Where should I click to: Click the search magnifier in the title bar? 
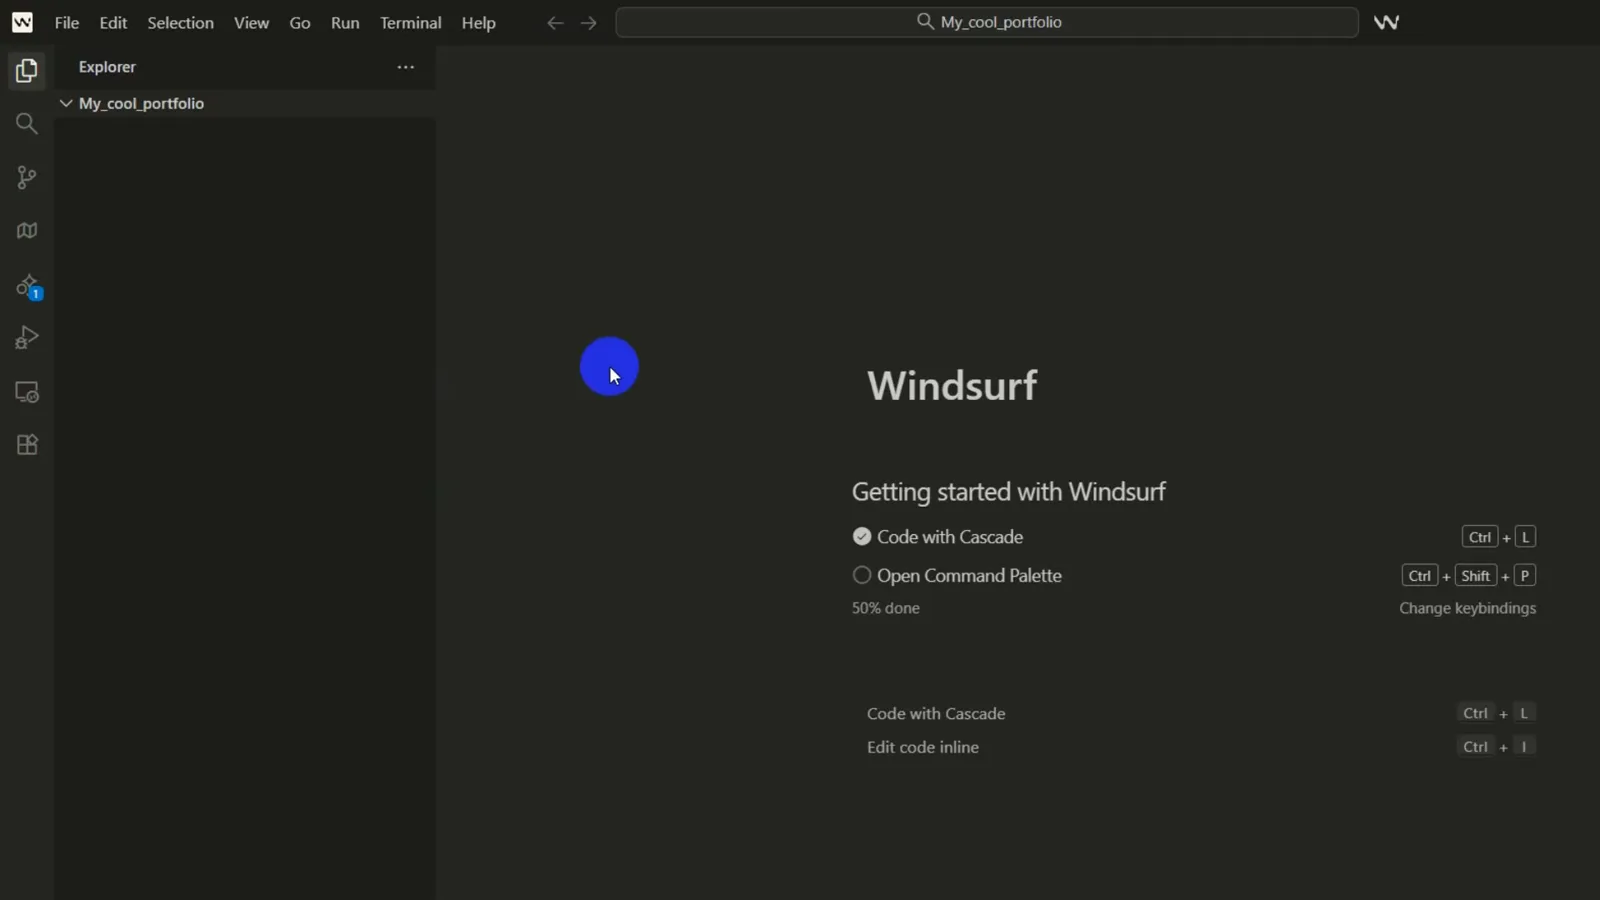tap(925, 21)
